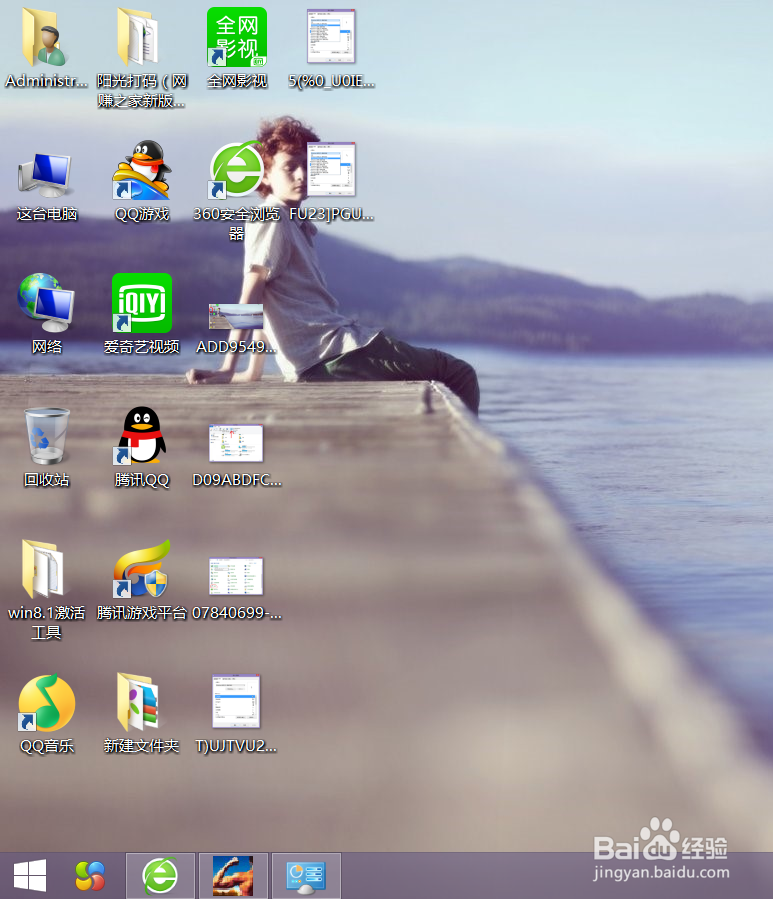Open the FU23]PGU image file thumbnail
The image size is (773, 899).
pyautogui.click(x=331, y=169)
